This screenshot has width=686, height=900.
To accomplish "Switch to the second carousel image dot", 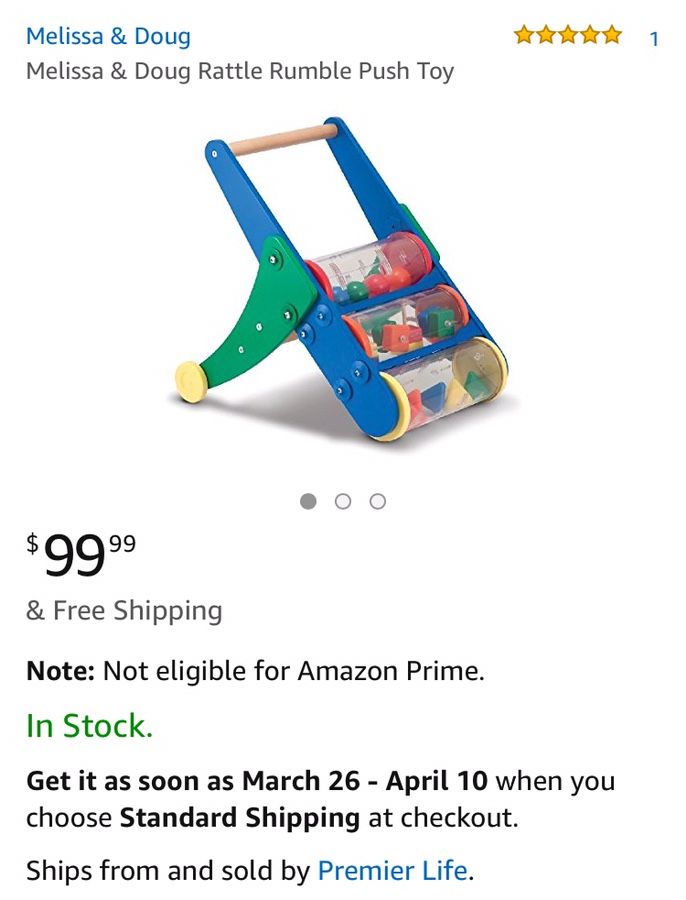I will click(343, 501).
